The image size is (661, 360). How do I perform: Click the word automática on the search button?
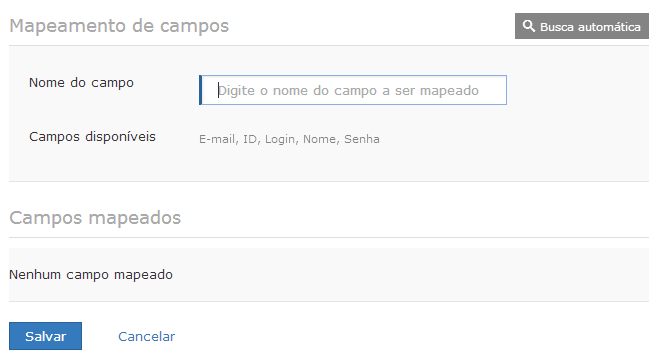[609, 27]
